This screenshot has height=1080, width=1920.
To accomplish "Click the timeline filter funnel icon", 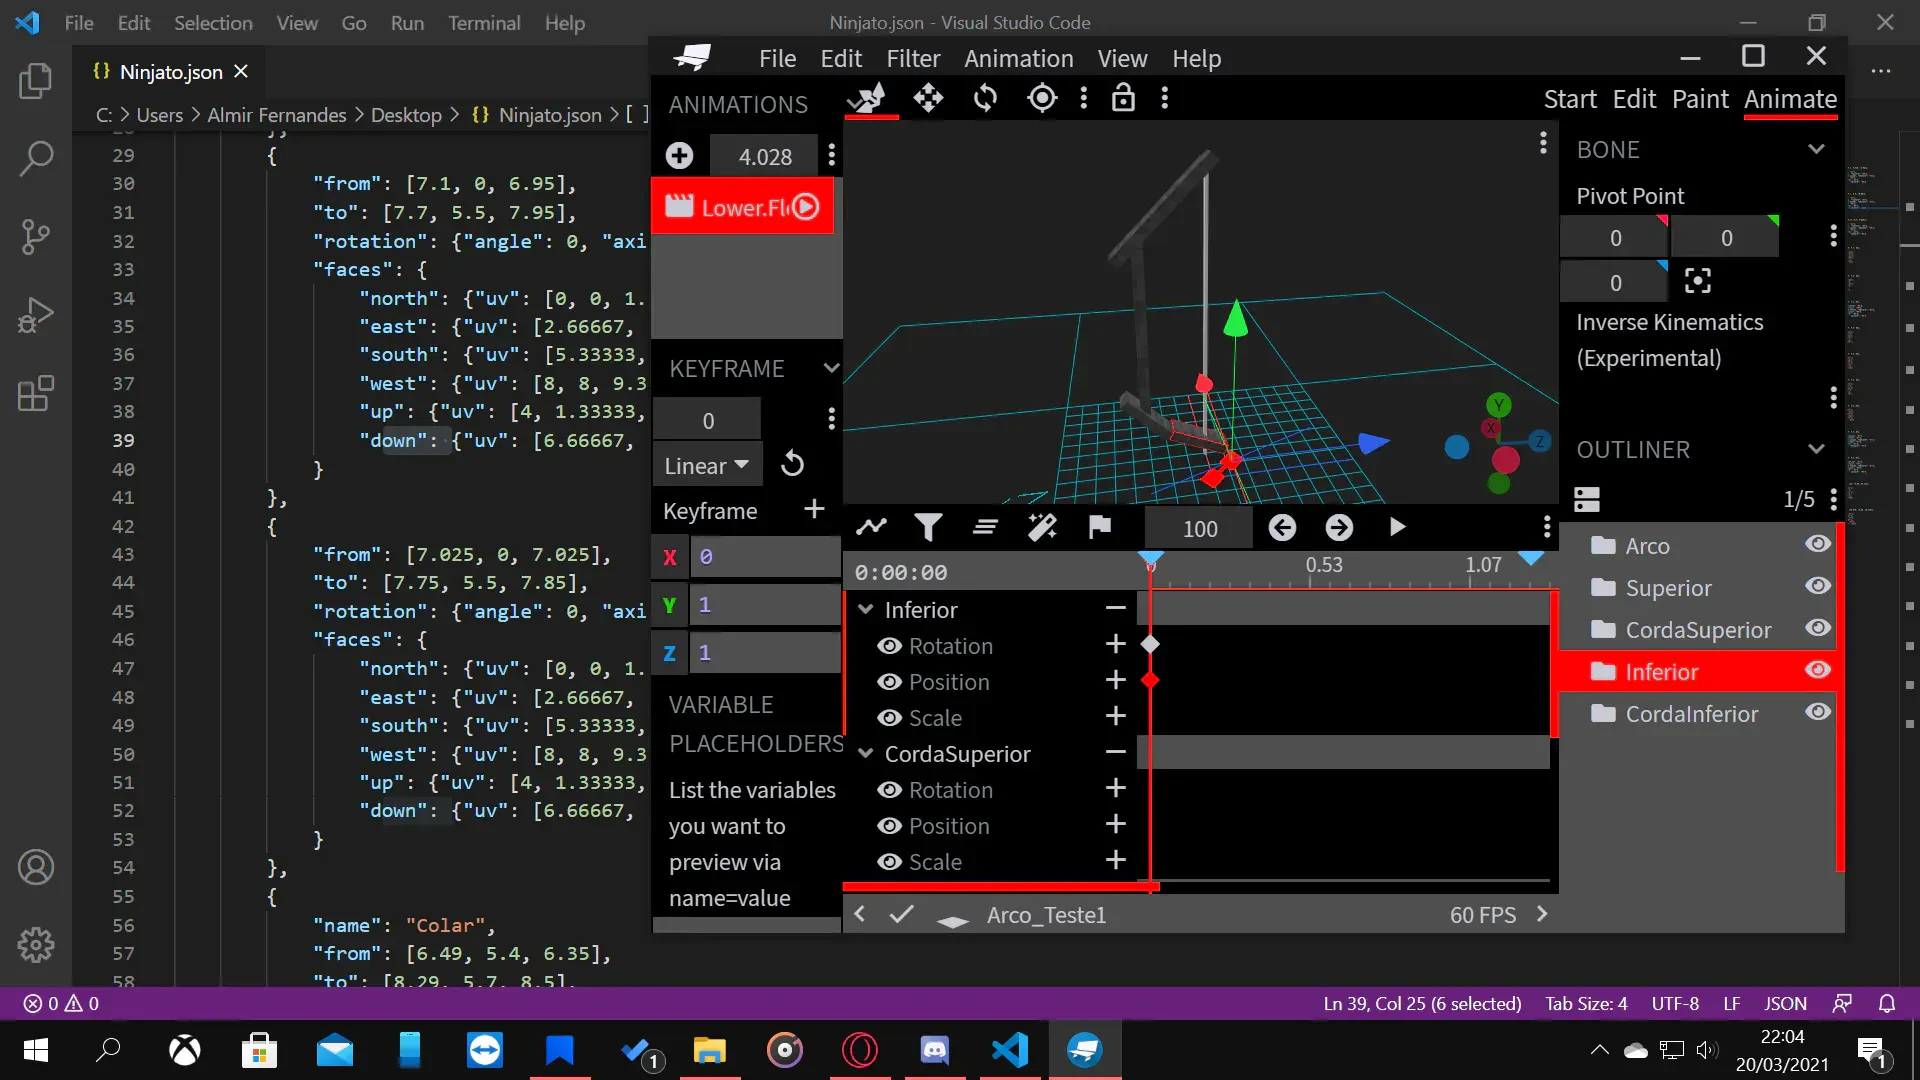I will pyautogui.click(x=928, y=527).
